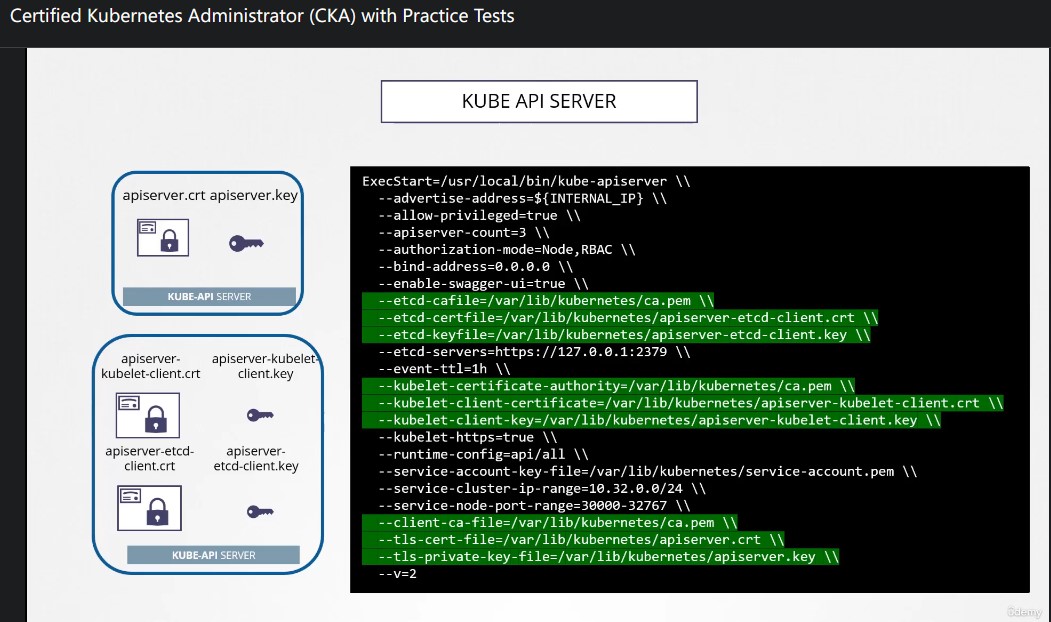Click the --enable-swagger-ui=true line
The width and height of the screenshot is (1051, 622).
[483, 284]
